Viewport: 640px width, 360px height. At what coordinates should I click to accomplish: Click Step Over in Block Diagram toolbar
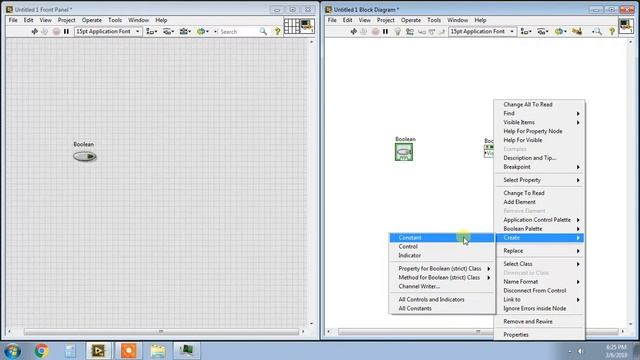pos(431,31)
